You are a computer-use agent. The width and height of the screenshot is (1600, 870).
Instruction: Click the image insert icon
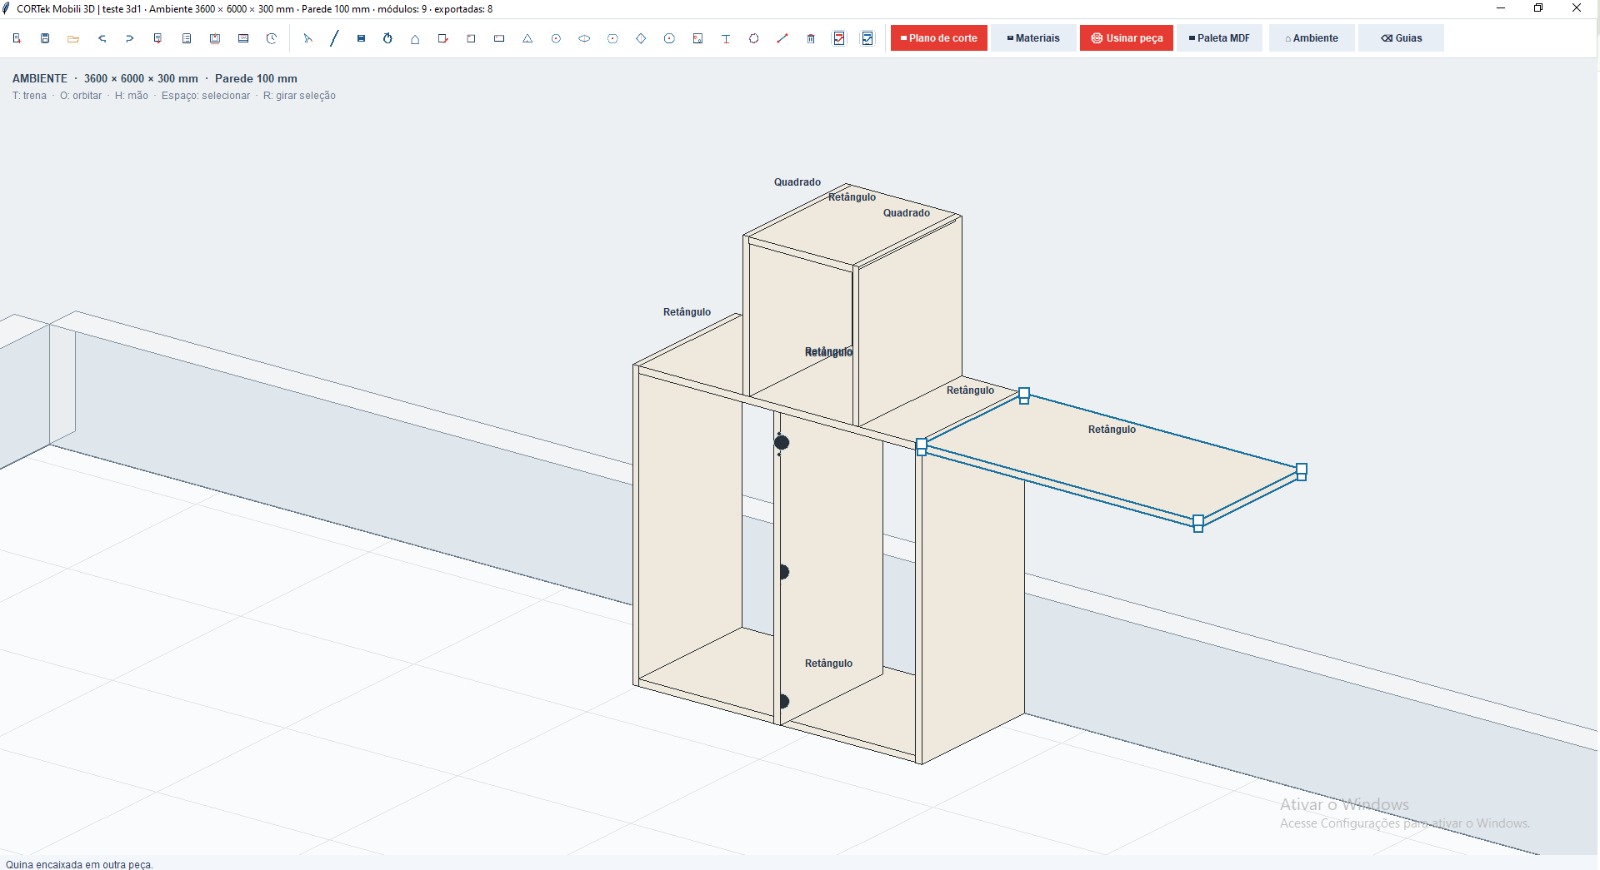(698, 38)
